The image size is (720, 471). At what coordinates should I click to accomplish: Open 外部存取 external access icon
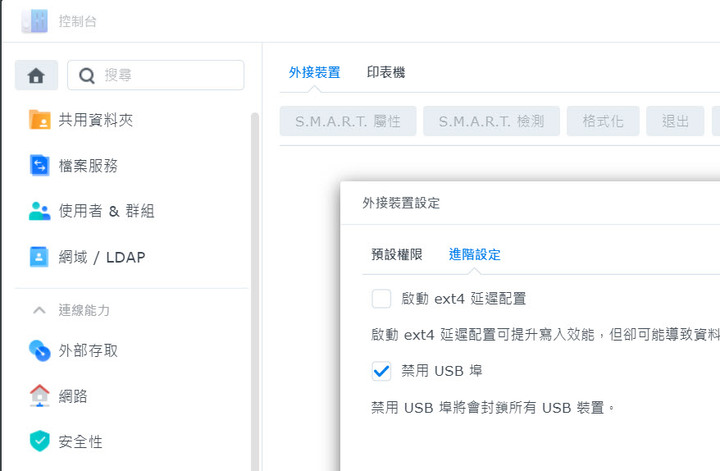pos(39,351)
